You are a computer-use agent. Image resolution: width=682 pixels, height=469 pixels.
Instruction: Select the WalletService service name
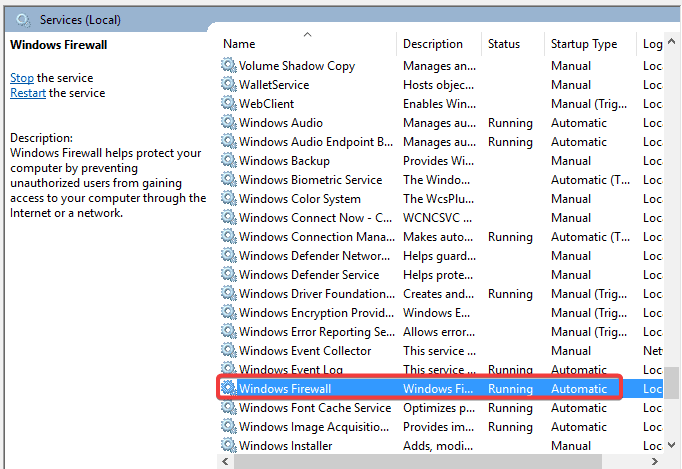click(274, 85)
